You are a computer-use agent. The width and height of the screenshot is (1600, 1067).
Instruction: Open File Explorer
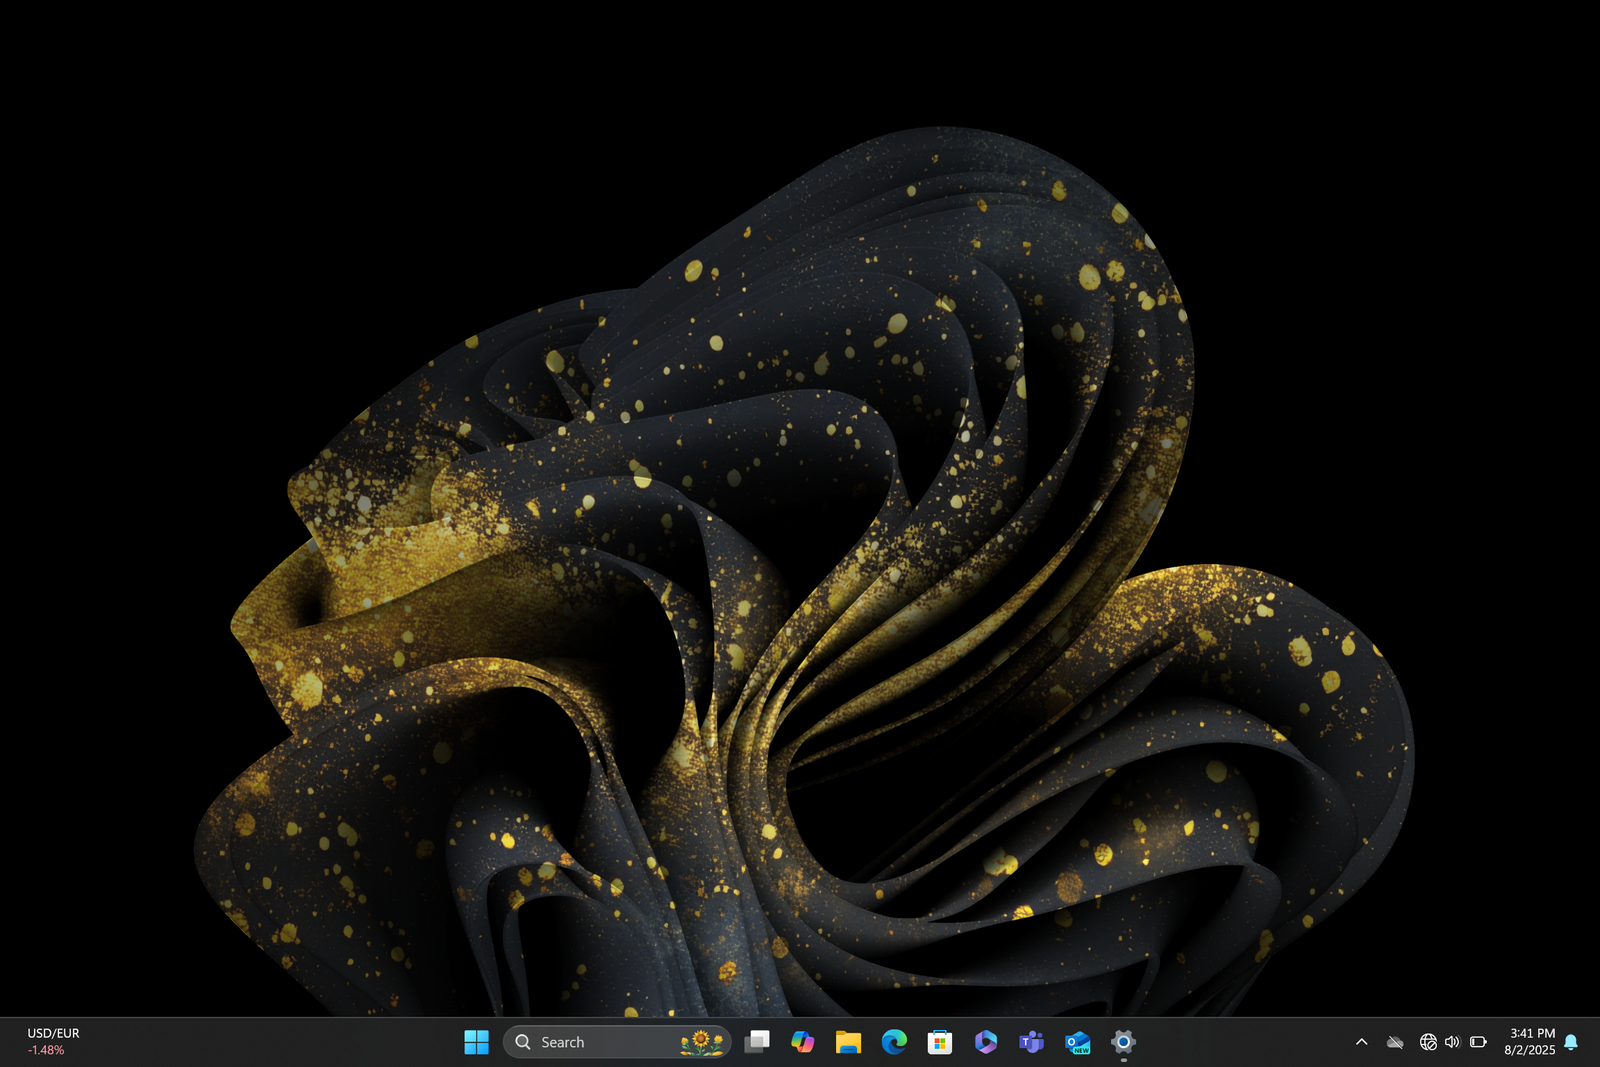click(847, 1042)
